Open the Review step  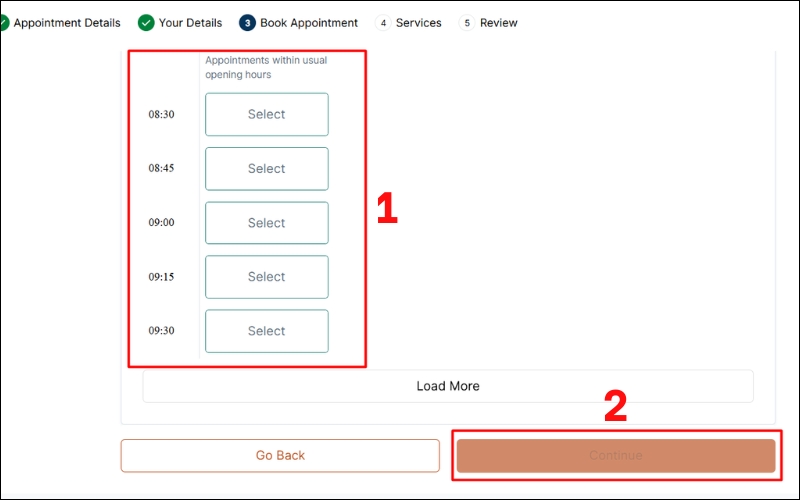[499, 22]
